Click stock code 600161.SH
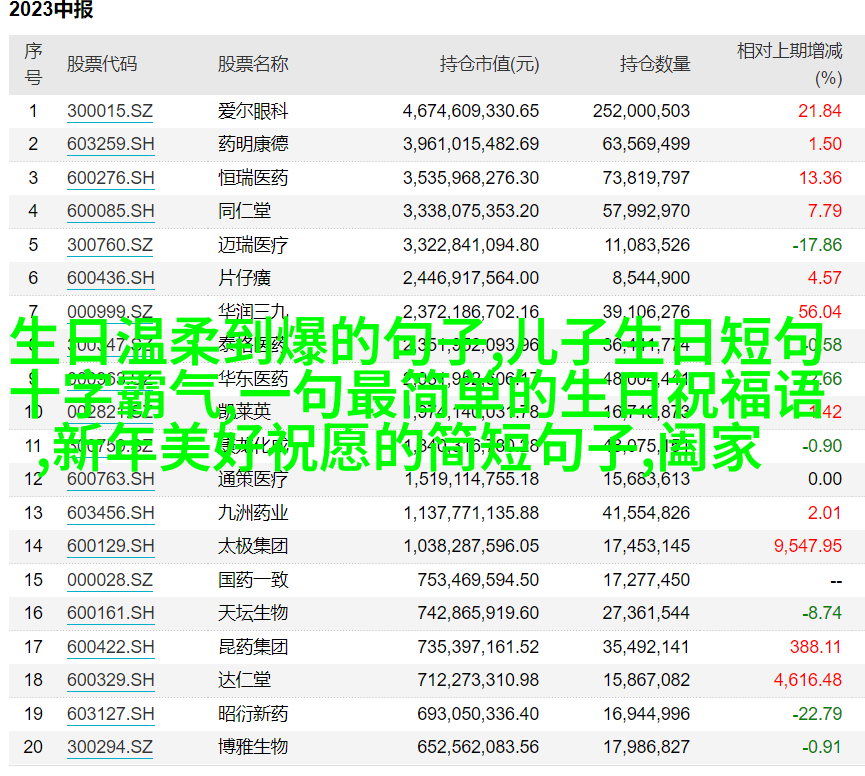 click(110, 613)
